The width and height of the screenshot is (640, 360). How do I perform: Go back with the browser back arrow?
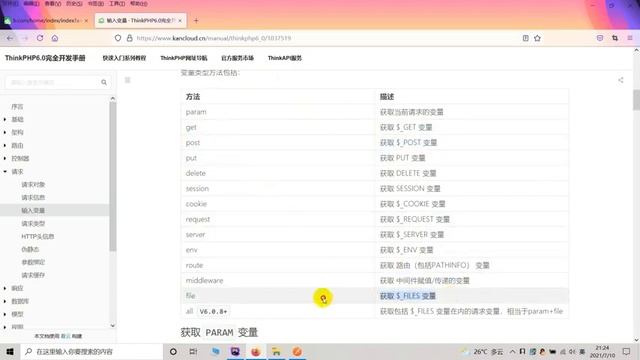point(10,38)
